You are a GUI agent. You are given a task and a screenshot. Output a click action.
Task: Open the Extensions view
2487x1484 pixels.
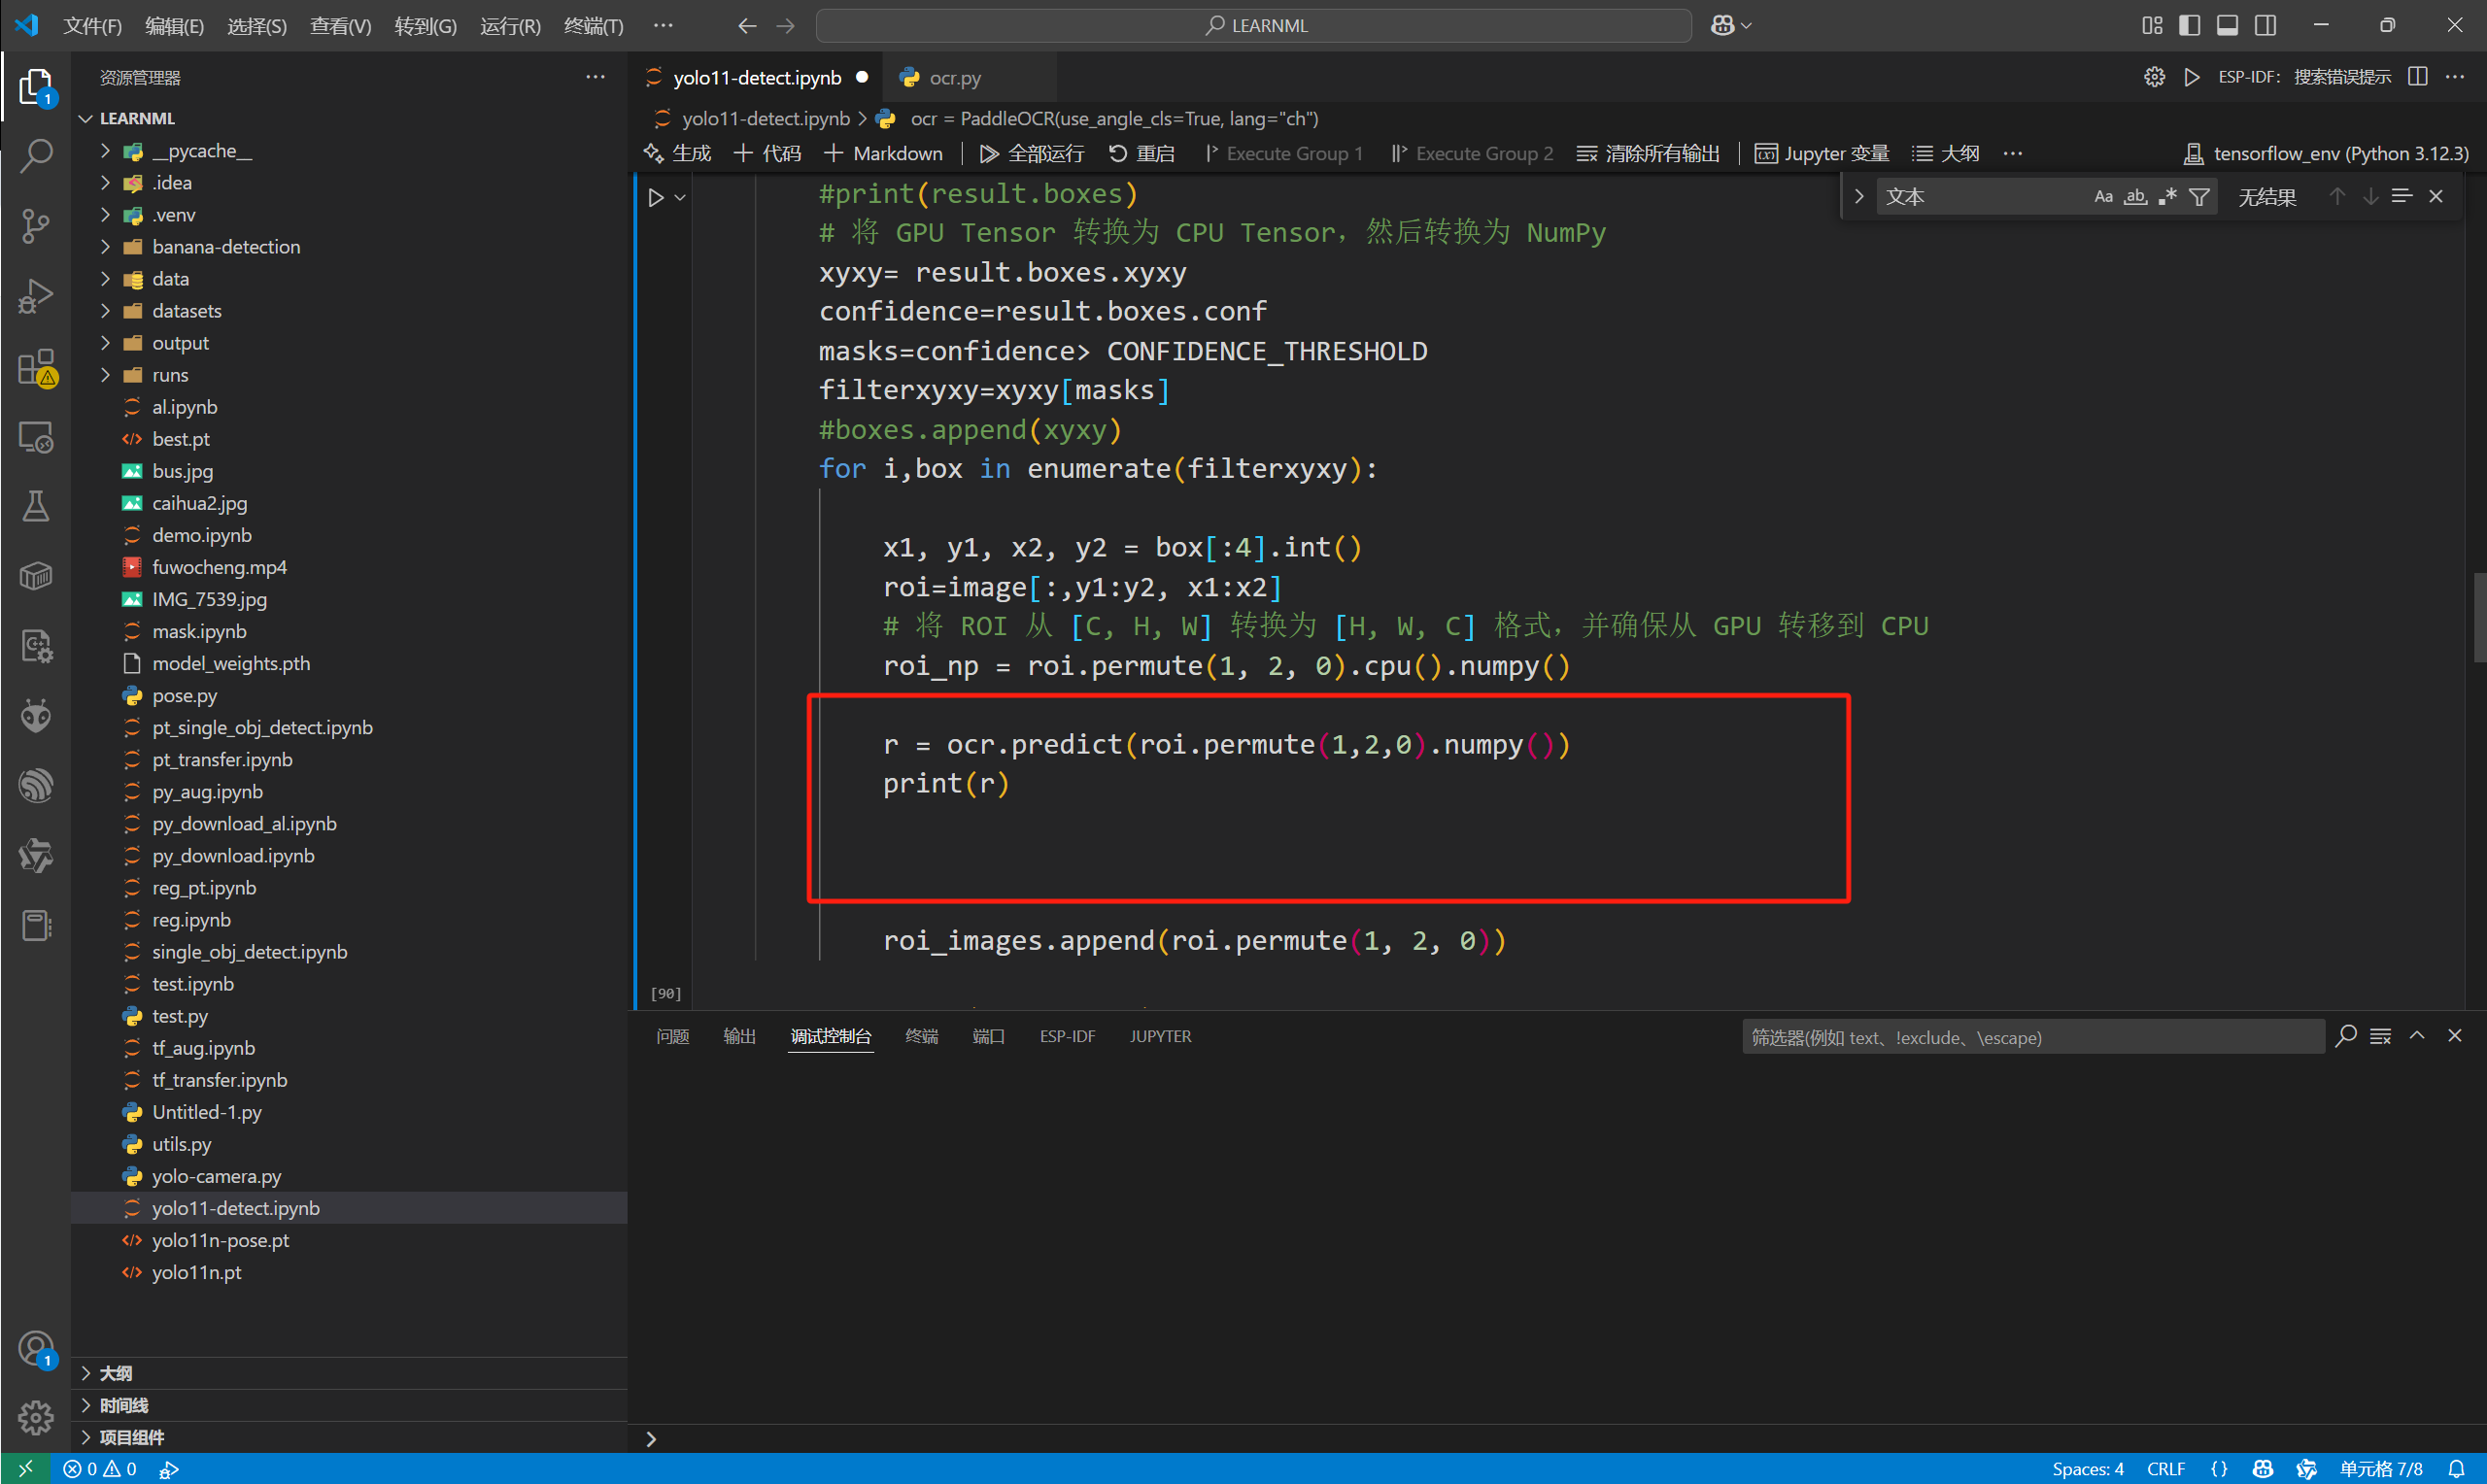(x=36, y=367)
